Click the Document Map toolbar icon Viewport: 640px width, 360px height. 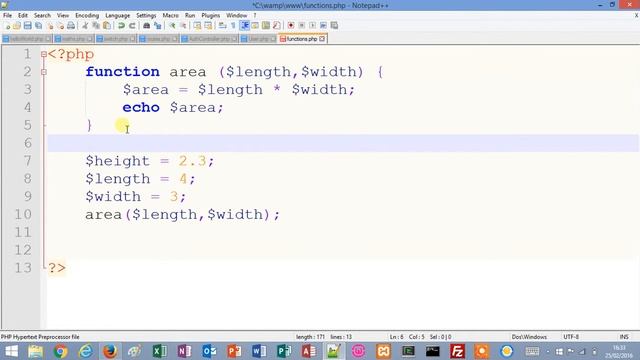tap(266, 26)
